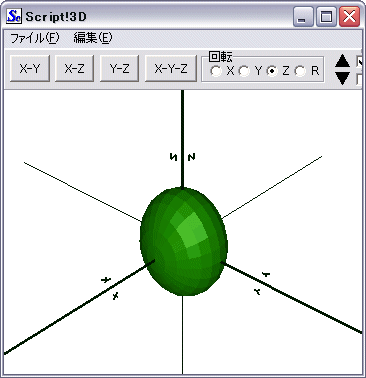The image size is (366, 378).
Task: Click the down arrow stepper
Action: (342, 78)
